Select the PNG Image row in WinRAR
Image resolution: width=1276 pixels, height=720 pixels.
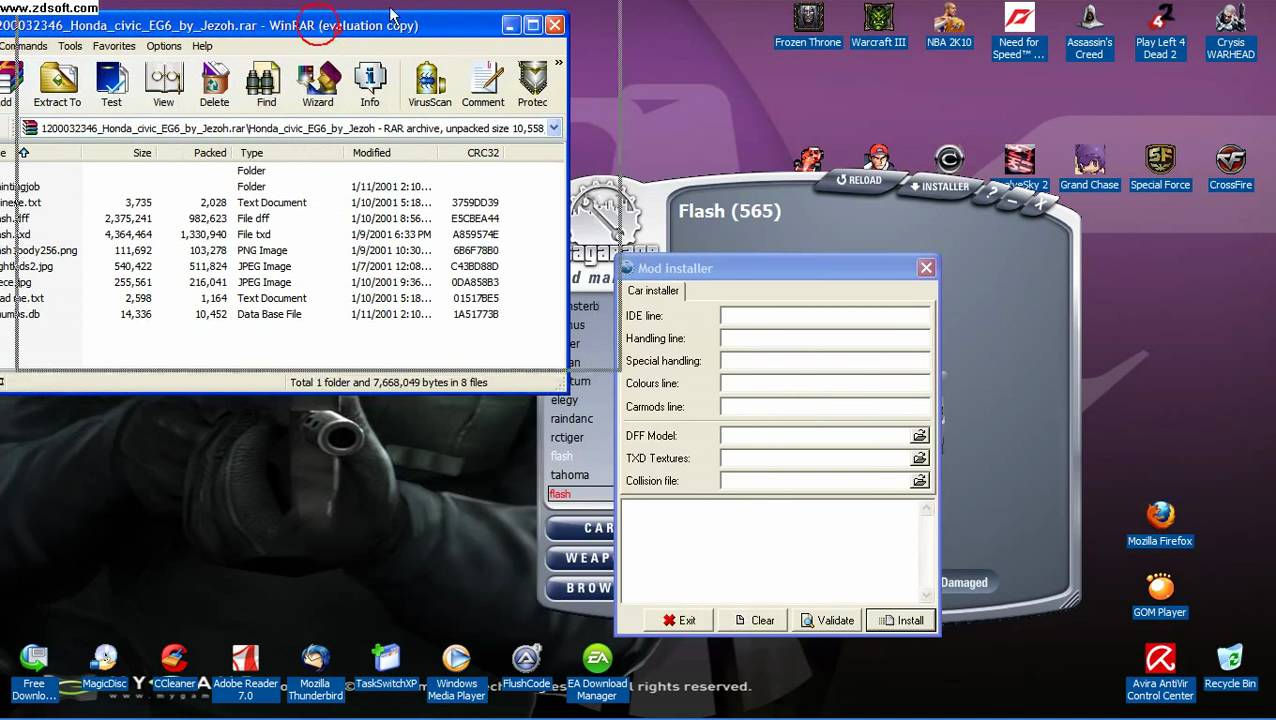coord(250,250)
